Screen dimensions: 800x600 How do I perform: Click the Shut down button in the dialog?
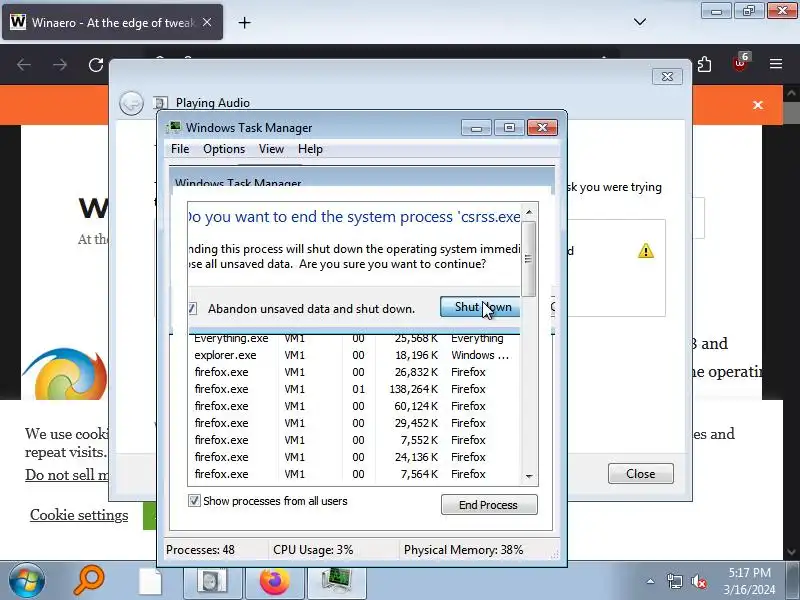[x=480, y=307]
